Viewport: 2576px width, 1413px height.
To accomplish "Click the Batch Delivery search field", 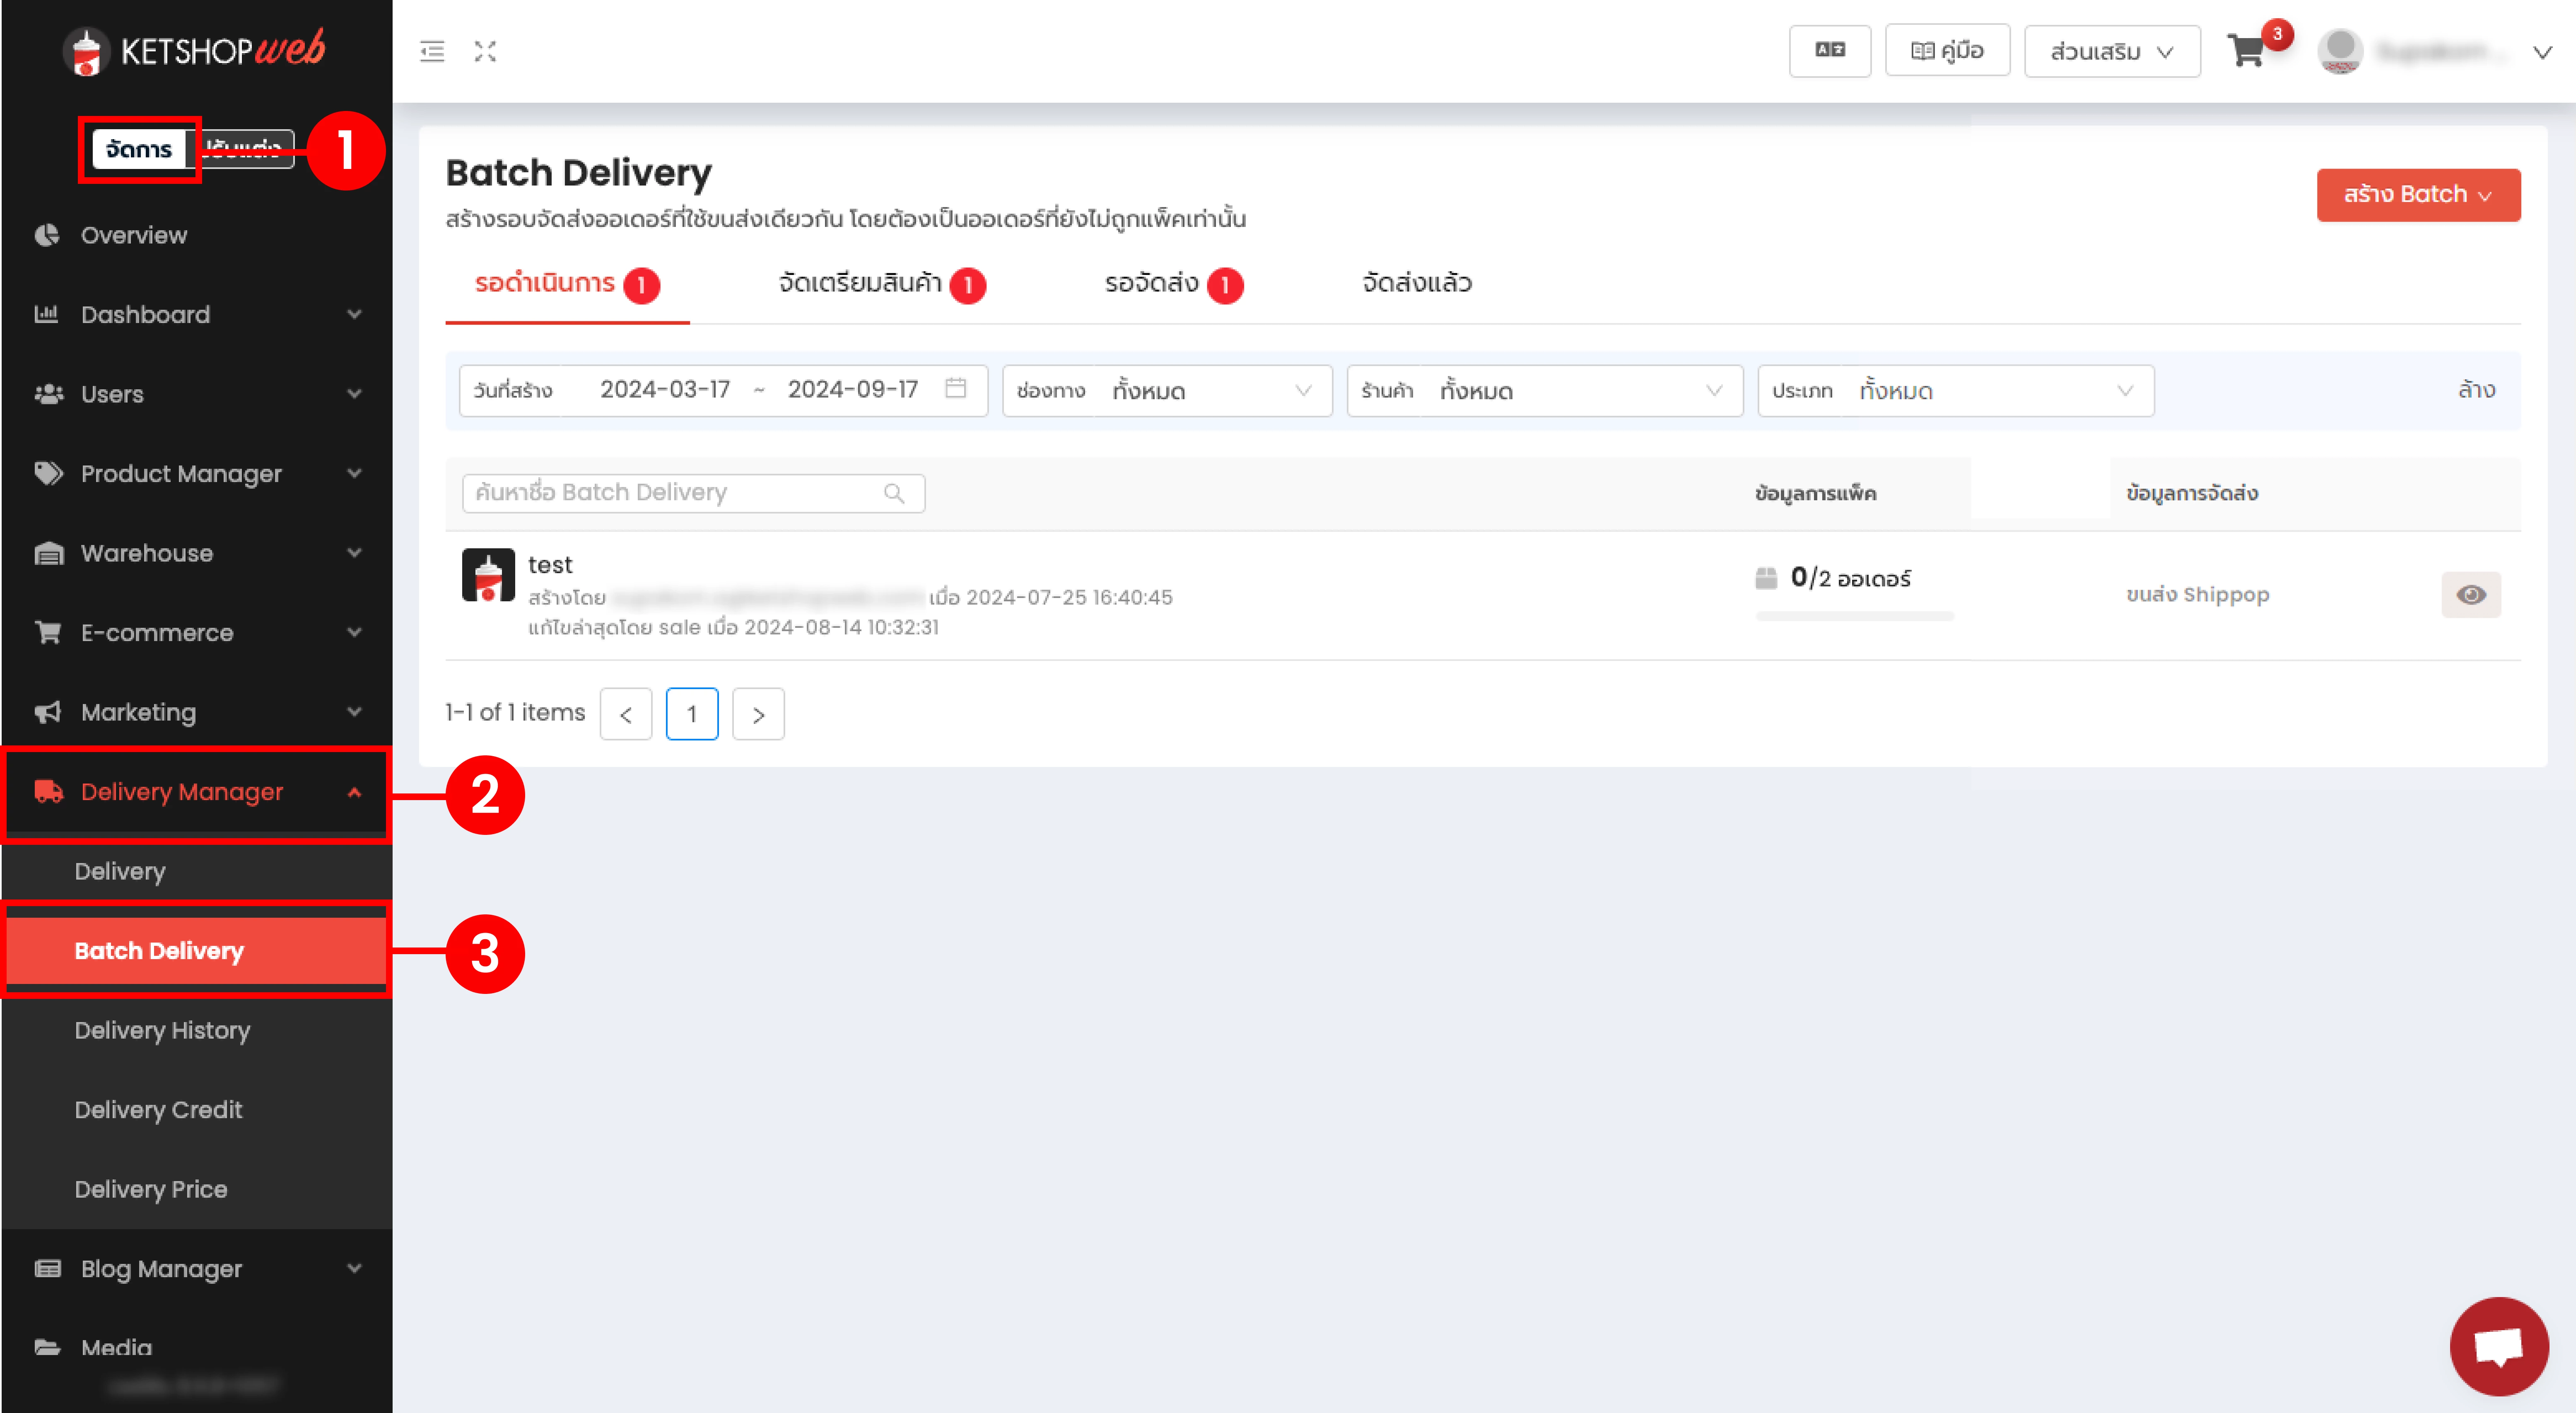I will pyautogui.click(x=693, y=493).
